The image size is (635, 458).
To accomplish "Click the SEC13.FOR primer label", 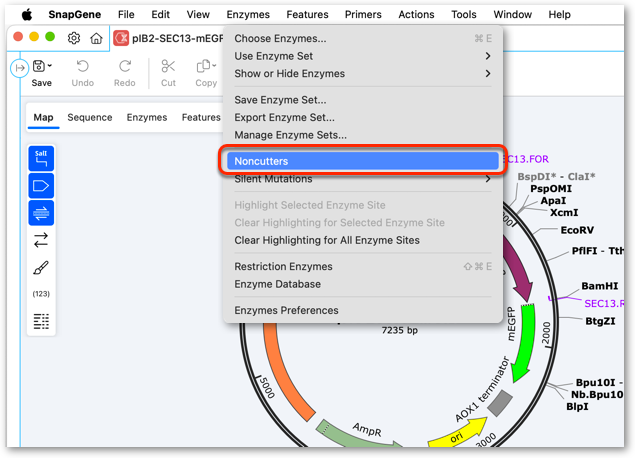I will click(526, 159).
